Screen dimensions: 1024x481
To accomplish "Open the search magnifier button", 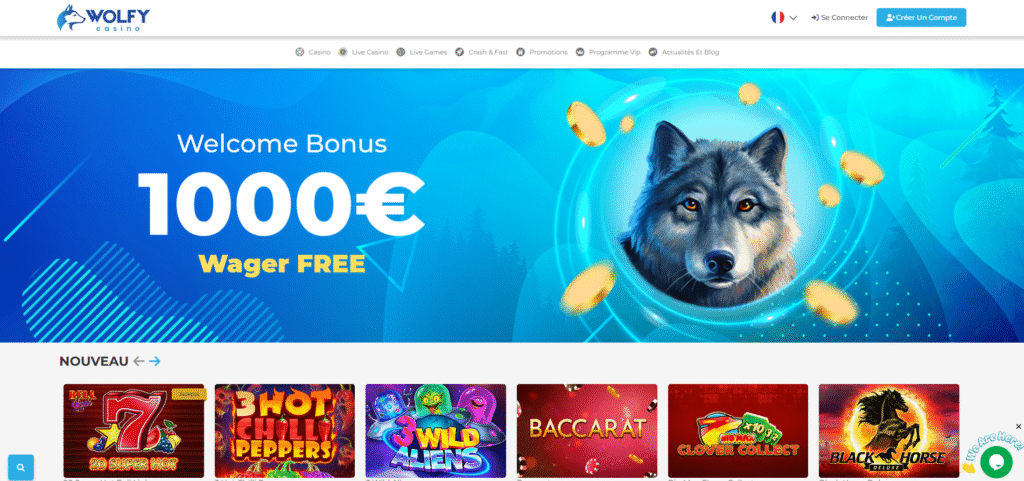I will click(x=21, y=467).
